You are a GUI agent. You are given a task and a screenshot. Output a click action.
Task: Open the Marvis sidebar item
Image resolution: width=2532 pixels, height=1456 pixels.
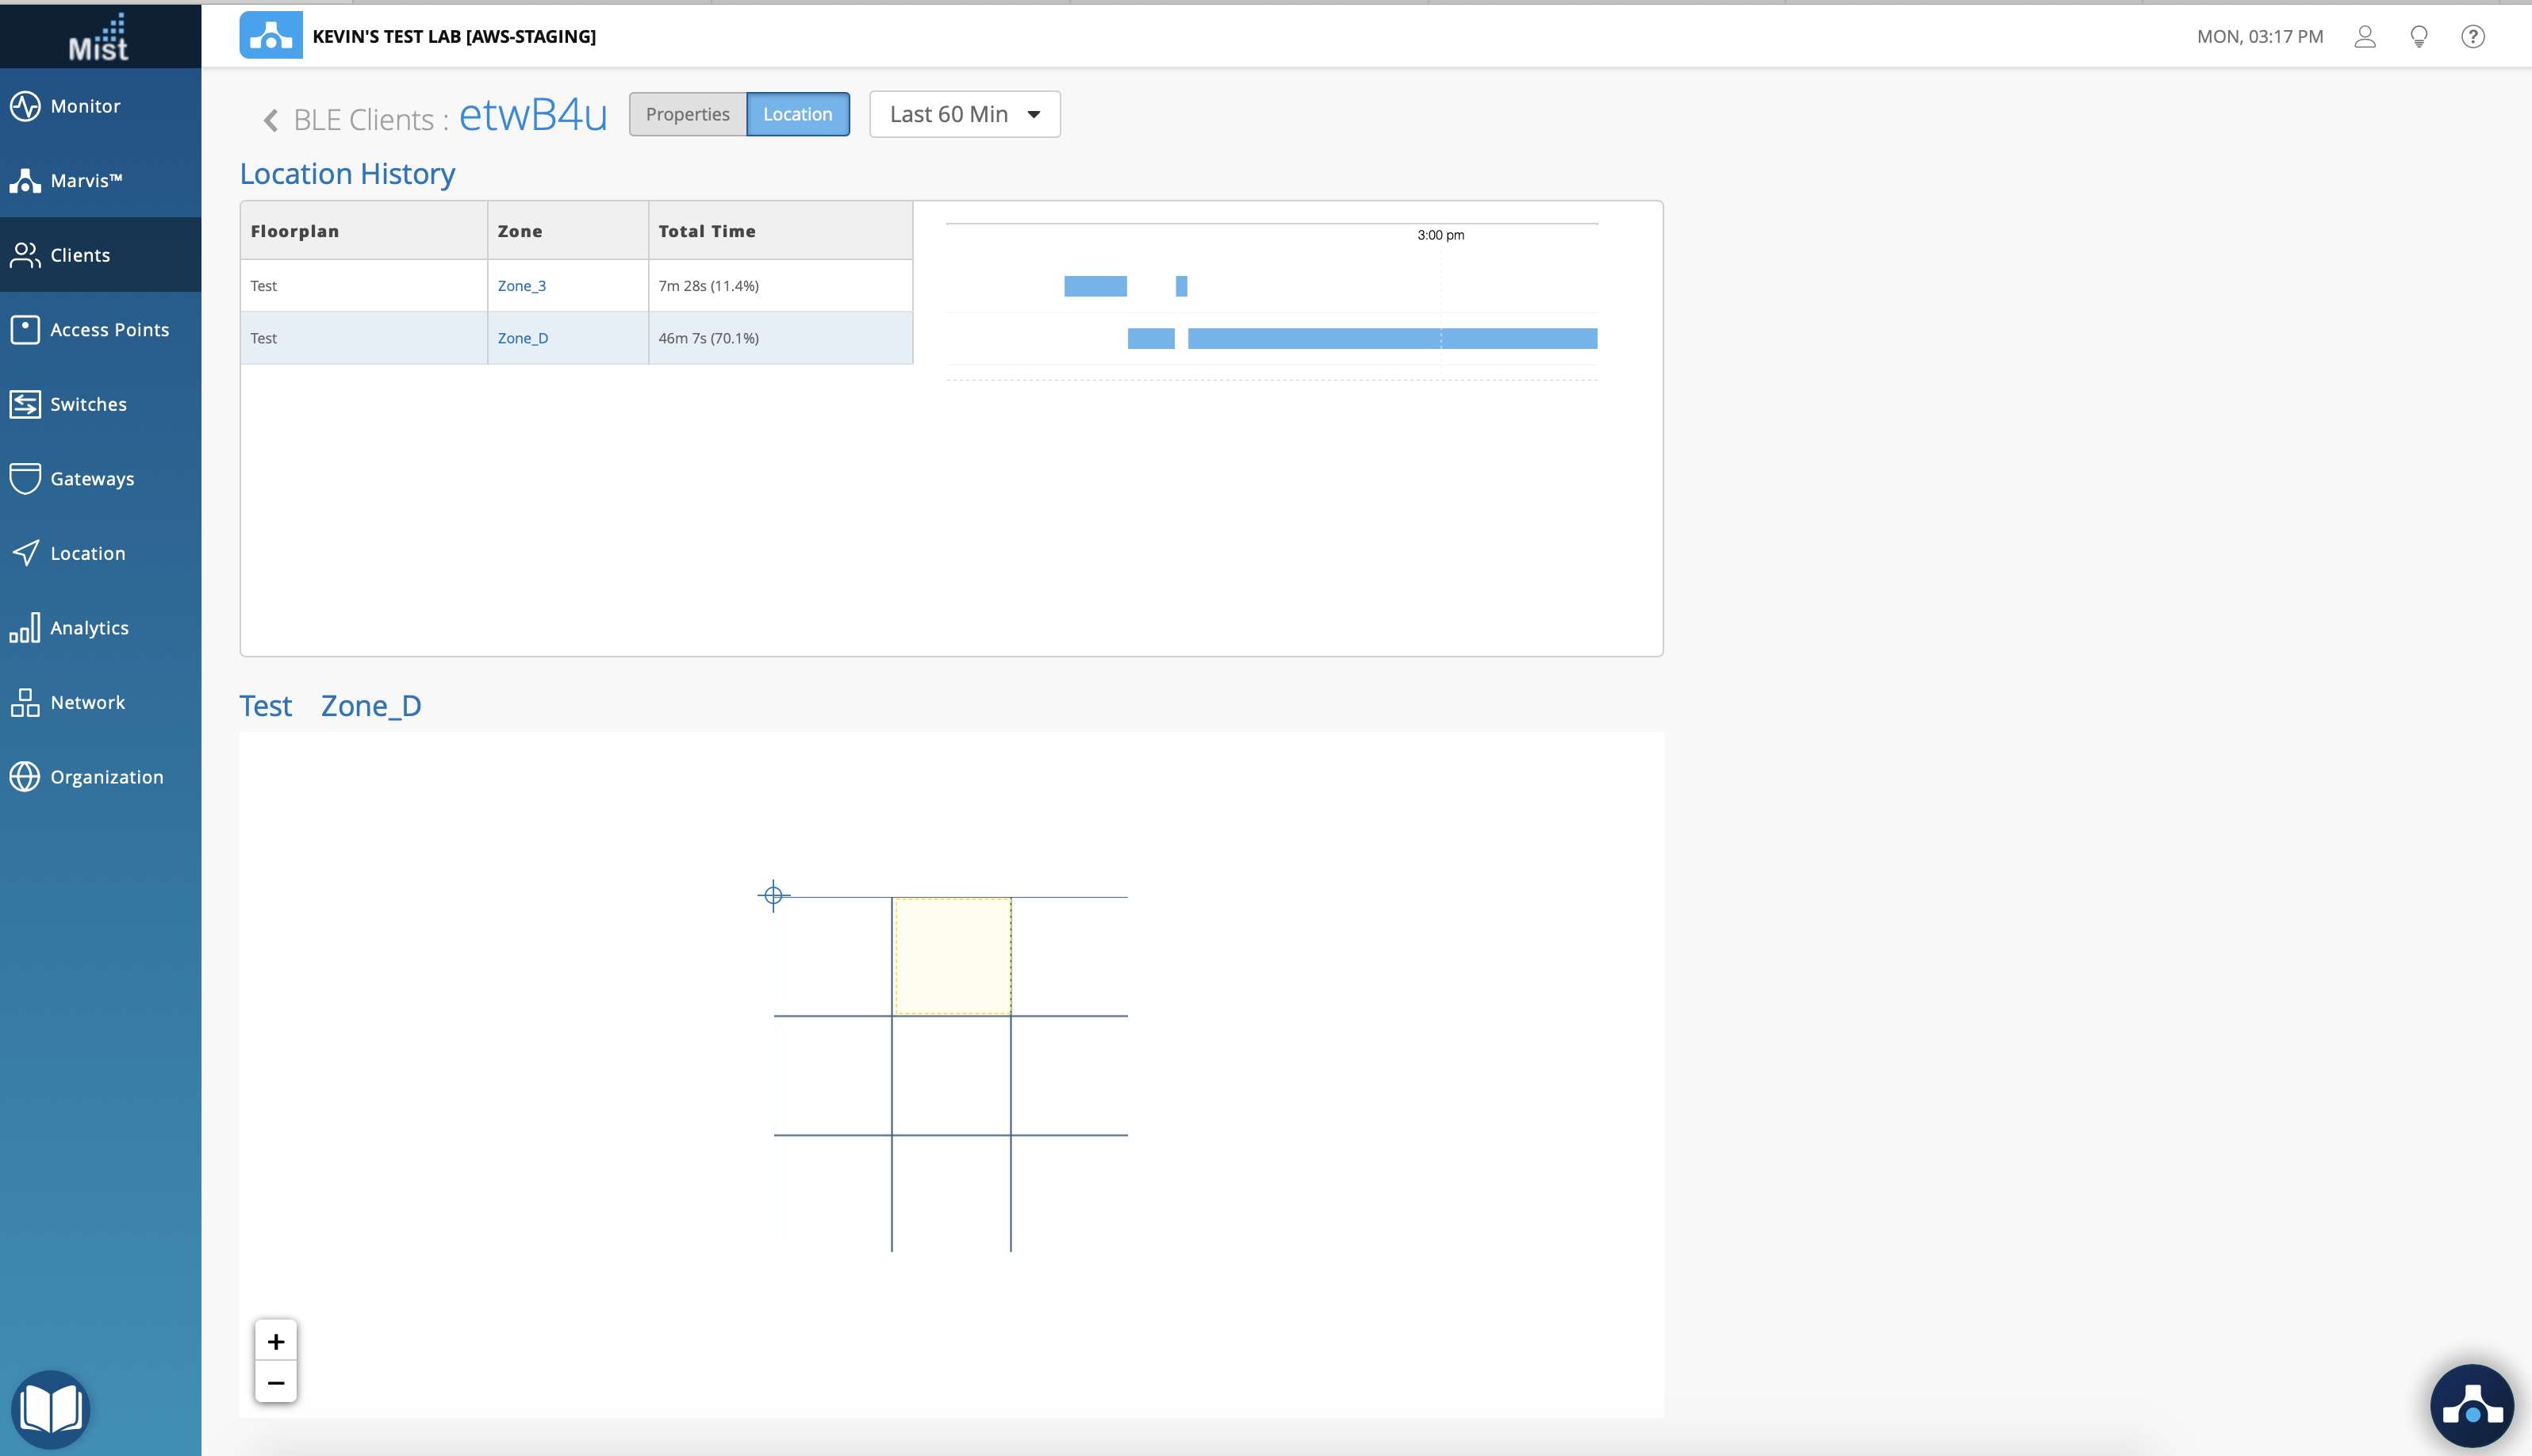[x=85, y=181]
